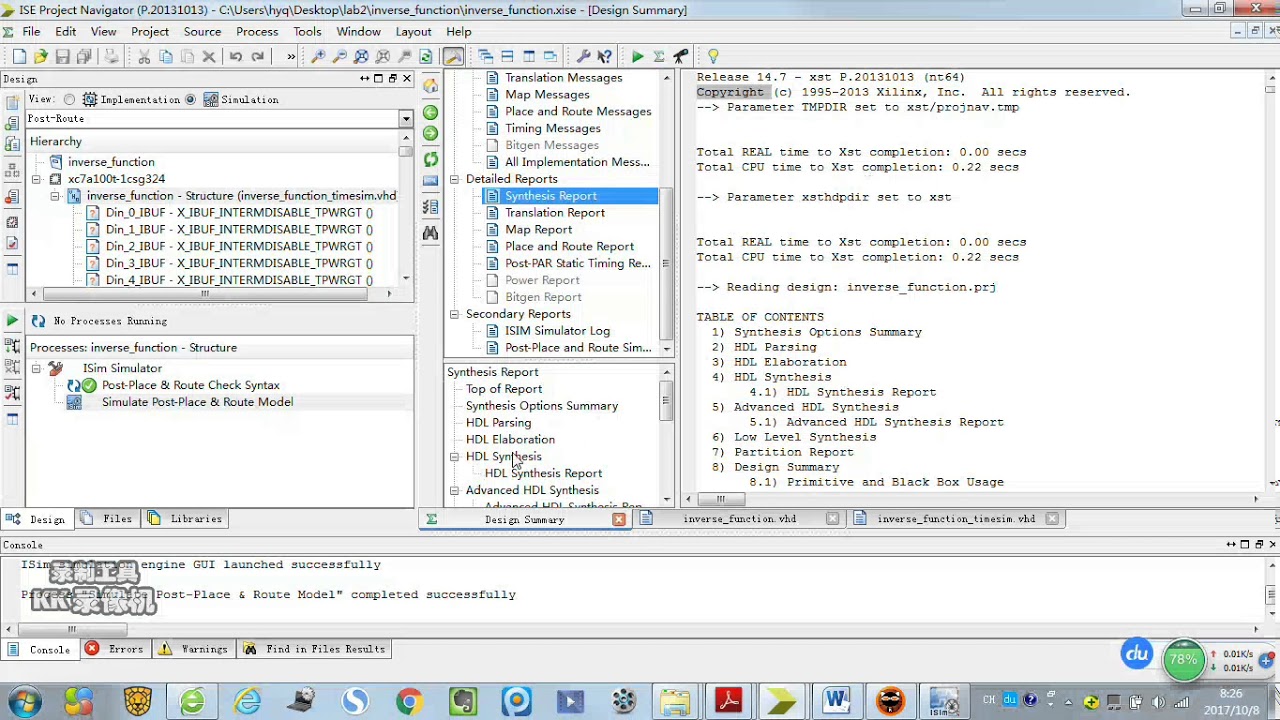Open the Place and Route Report
Image resolution: width=1280 pixels, height=720 pixels.
point(569,247)
